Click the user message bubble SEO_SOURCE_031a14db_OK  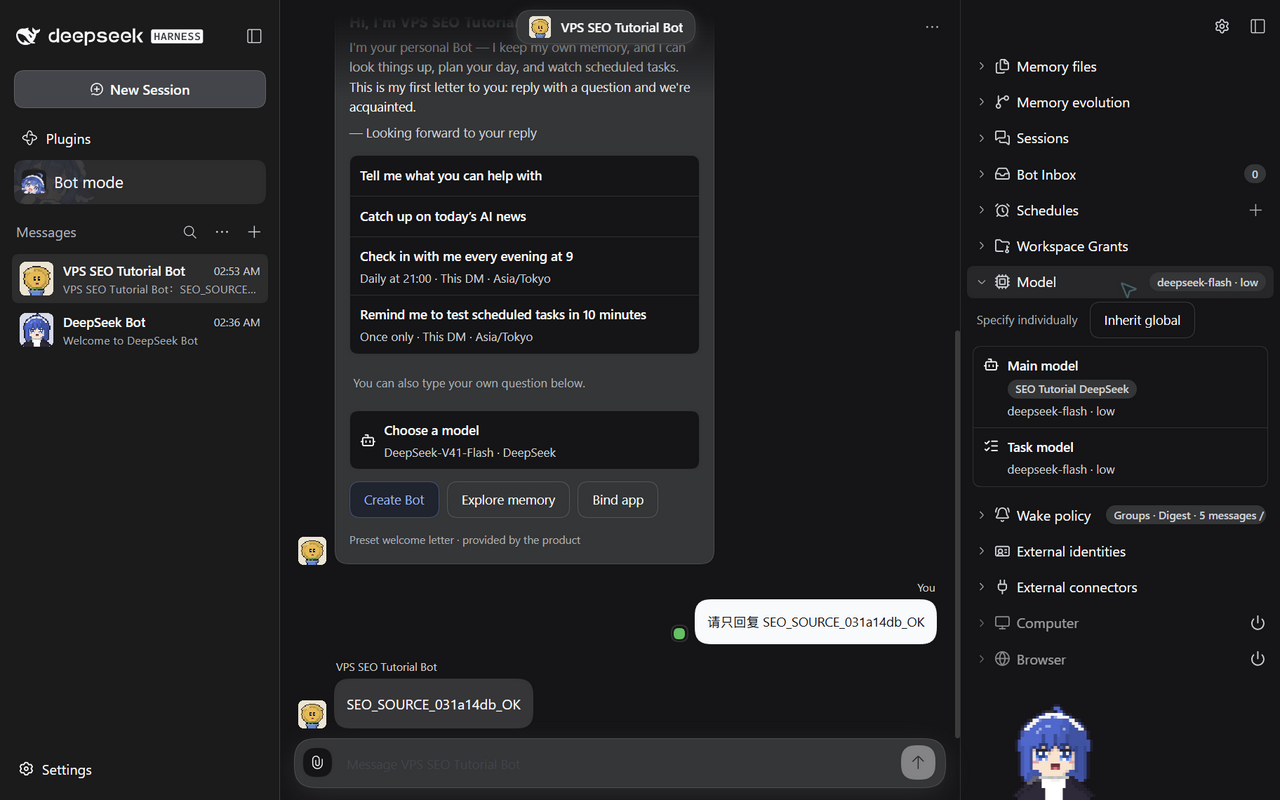tap(816, 622)
